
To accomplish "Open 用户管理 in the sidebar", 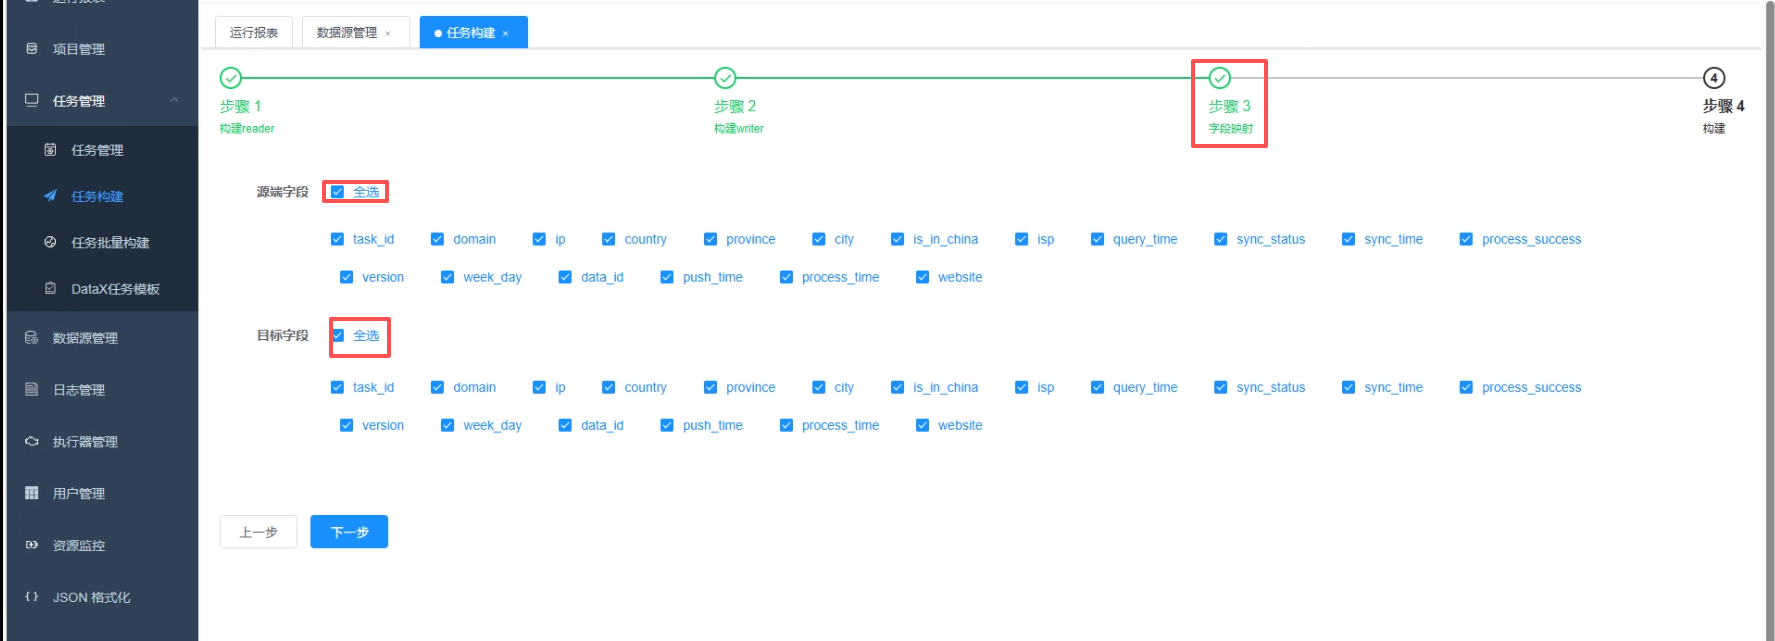I will coord(78,493).
